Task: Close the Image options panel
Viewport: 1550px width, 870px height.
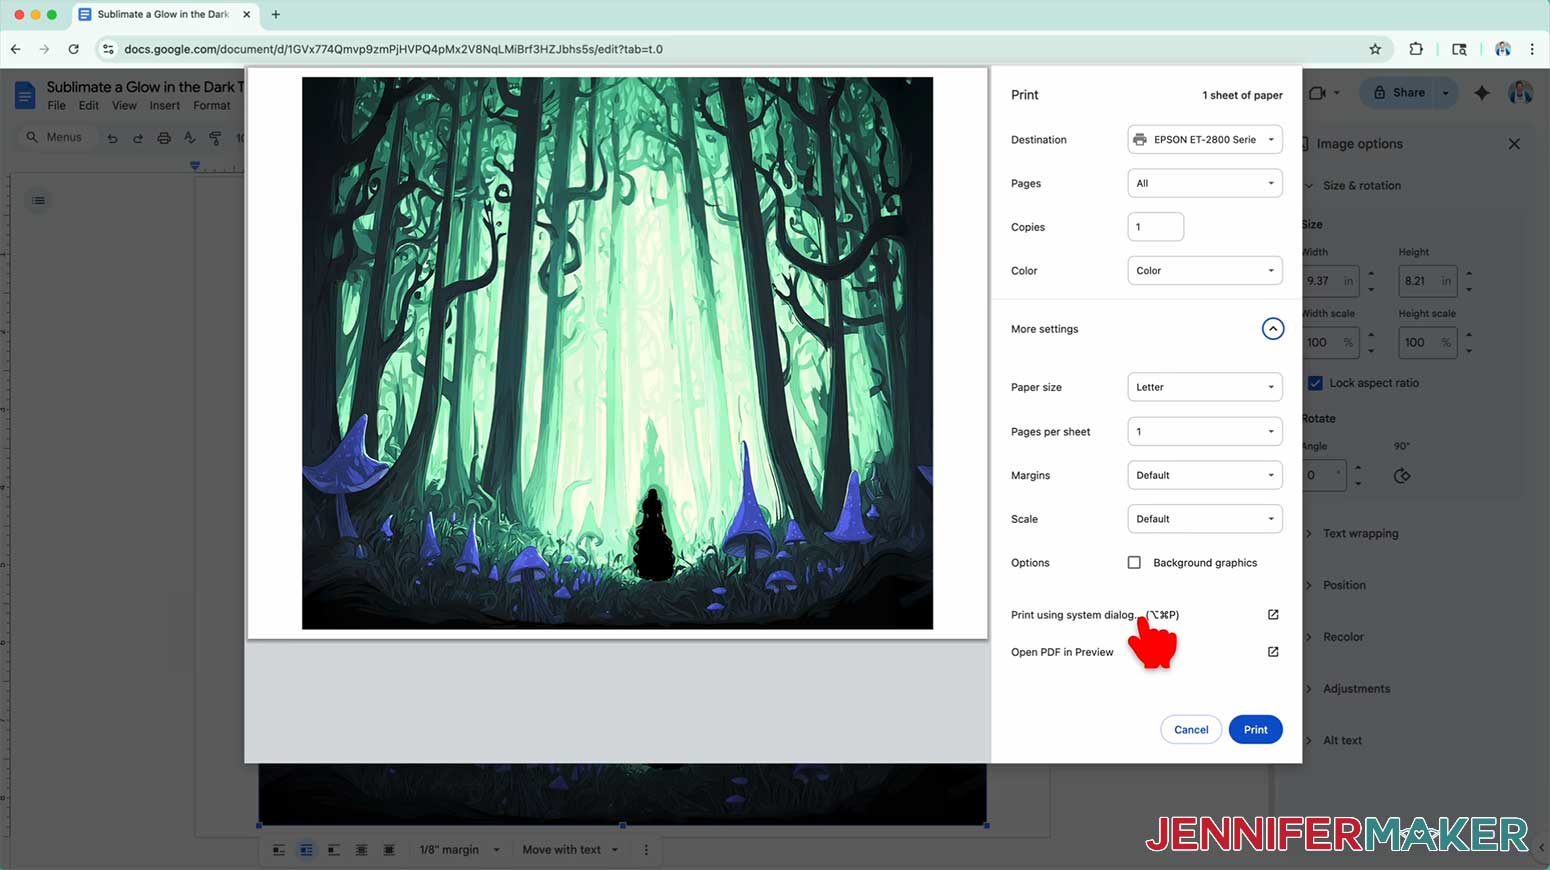Action: [1514, 144]
